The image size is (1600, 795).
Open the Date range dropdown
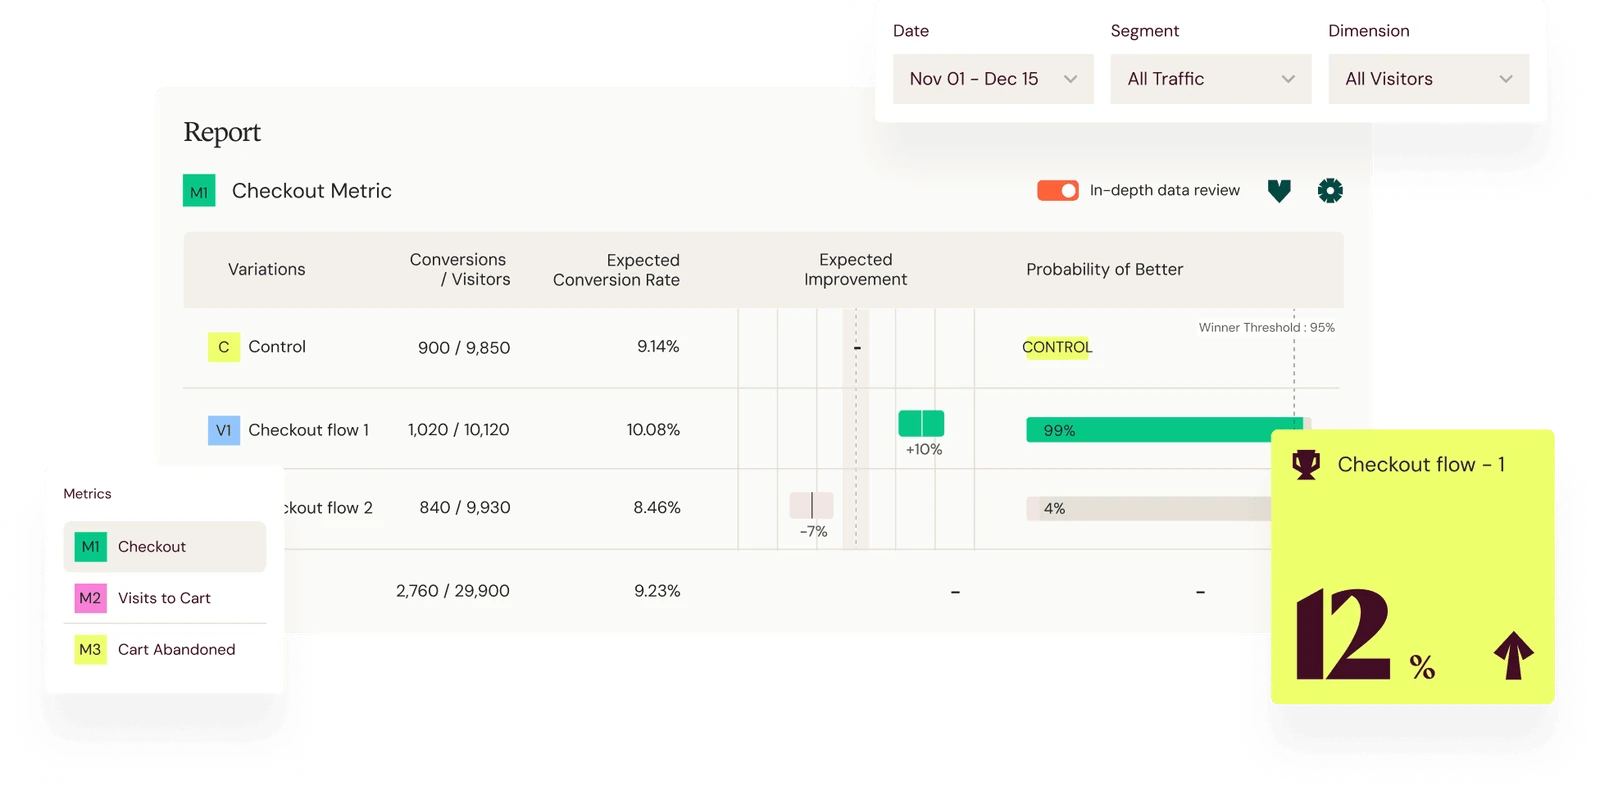[x=993, y=79]
